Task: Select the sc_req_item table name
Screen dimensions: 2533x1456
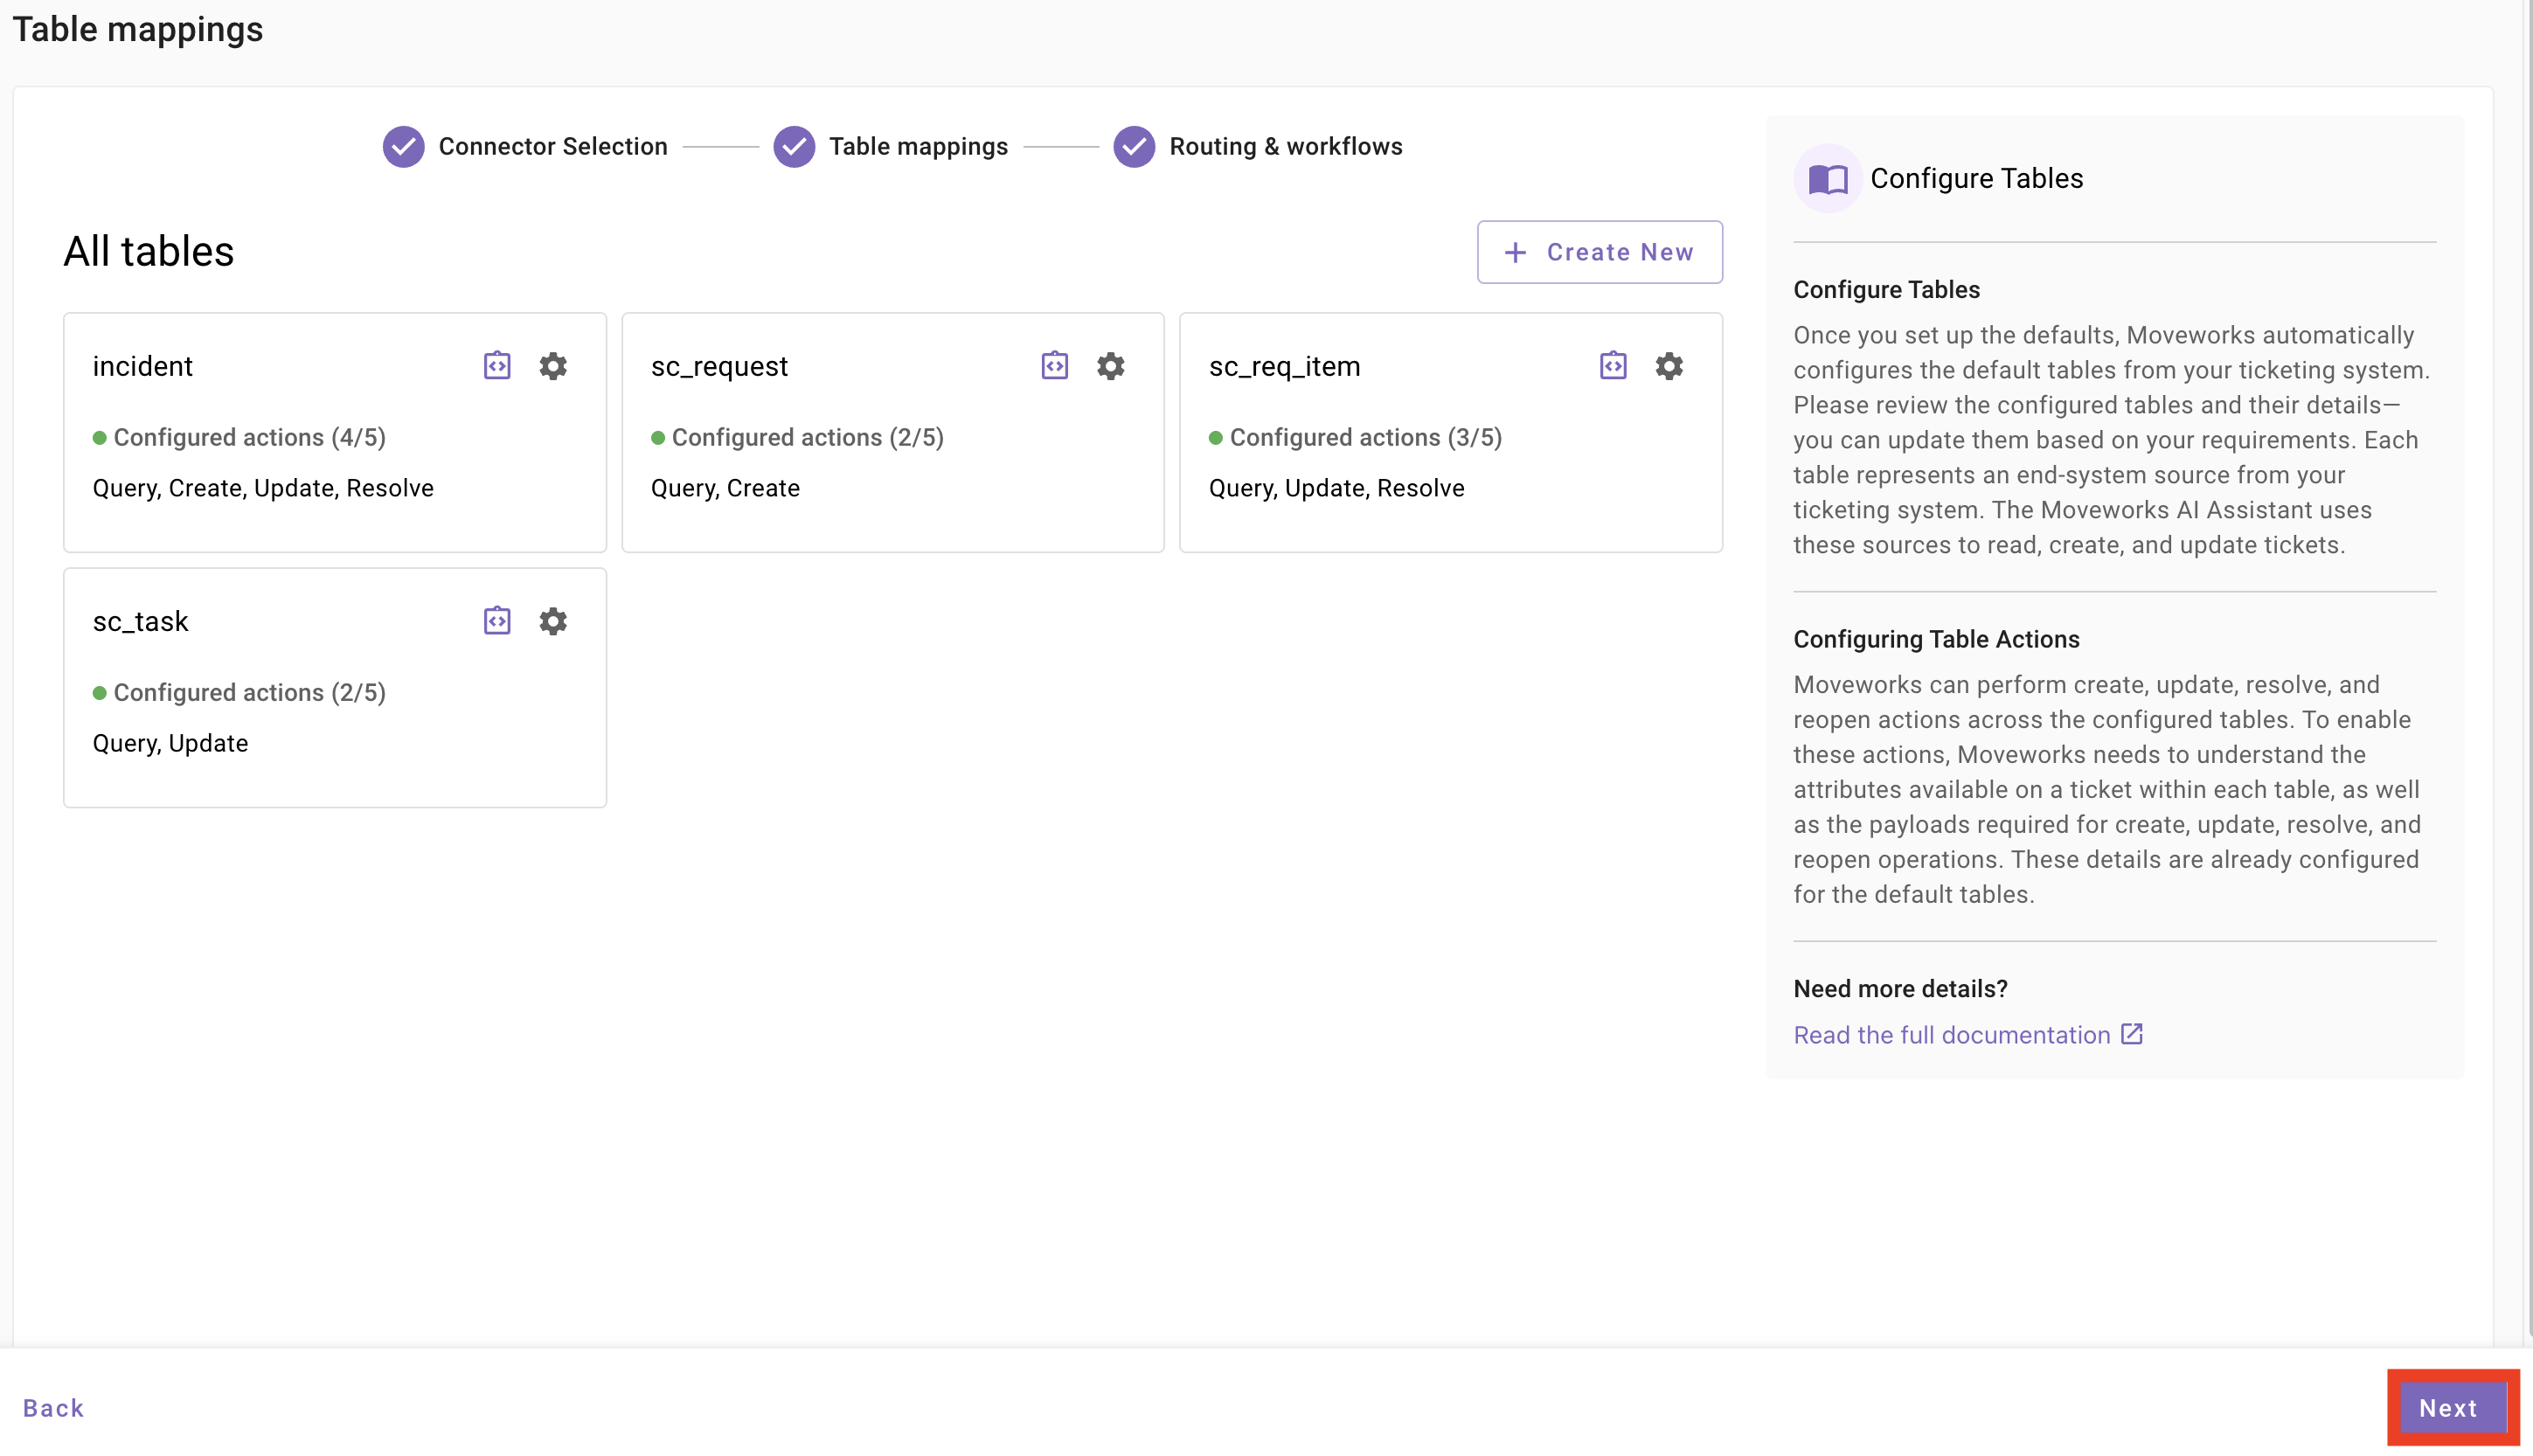Action: (x=1285, y=366)
